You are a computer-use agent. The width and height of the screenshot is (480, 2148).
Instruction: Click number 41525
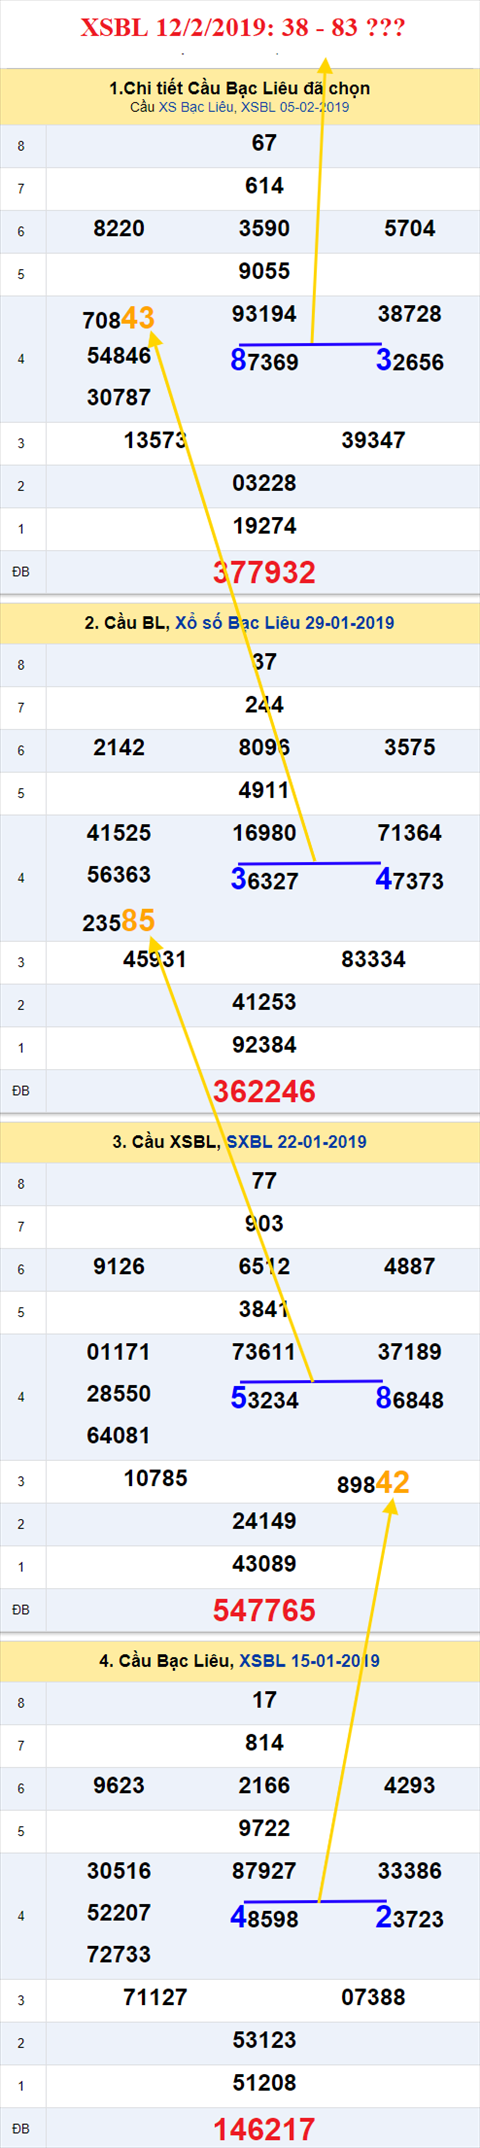[x=119, y=833]
